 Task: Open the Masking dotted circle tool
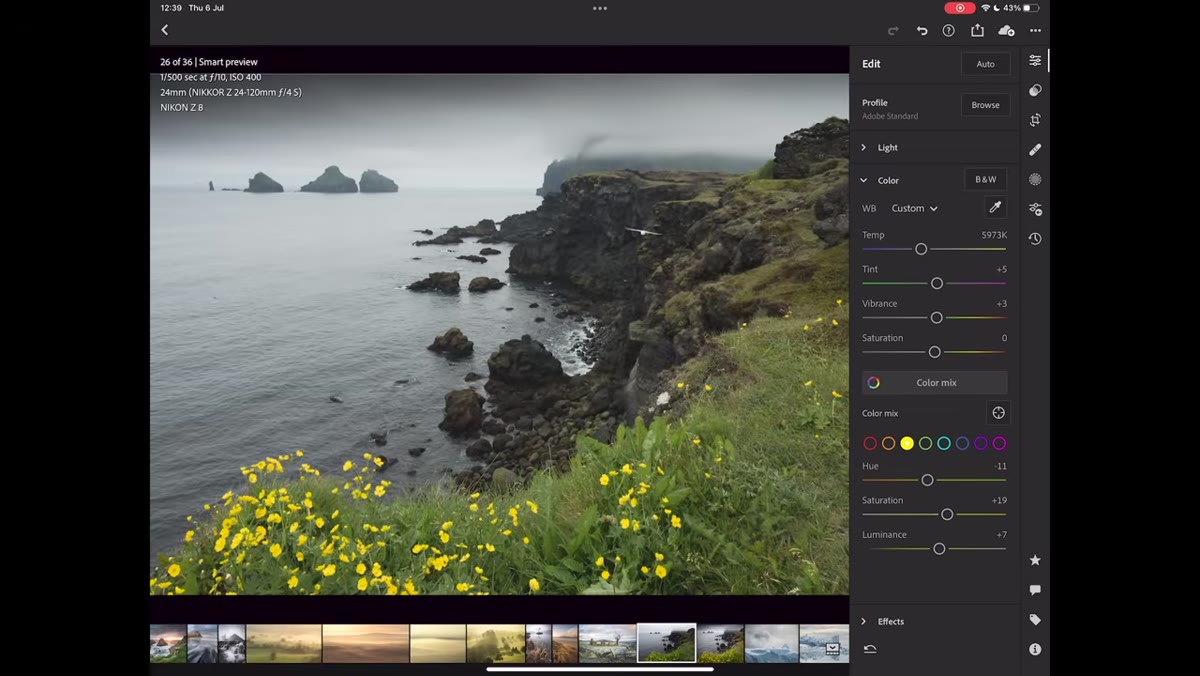(x=1035, y=179)
